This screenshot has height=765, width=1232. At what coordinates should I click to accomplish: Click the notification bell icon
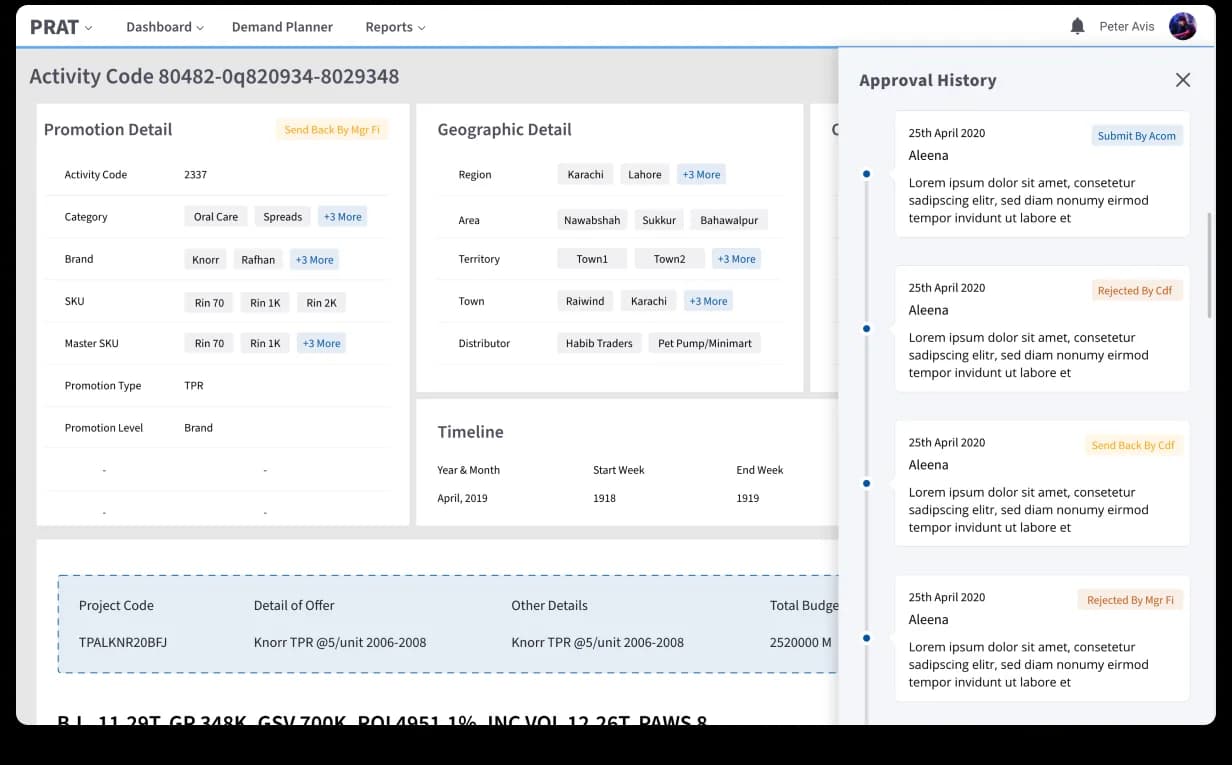click(1077, 26)
